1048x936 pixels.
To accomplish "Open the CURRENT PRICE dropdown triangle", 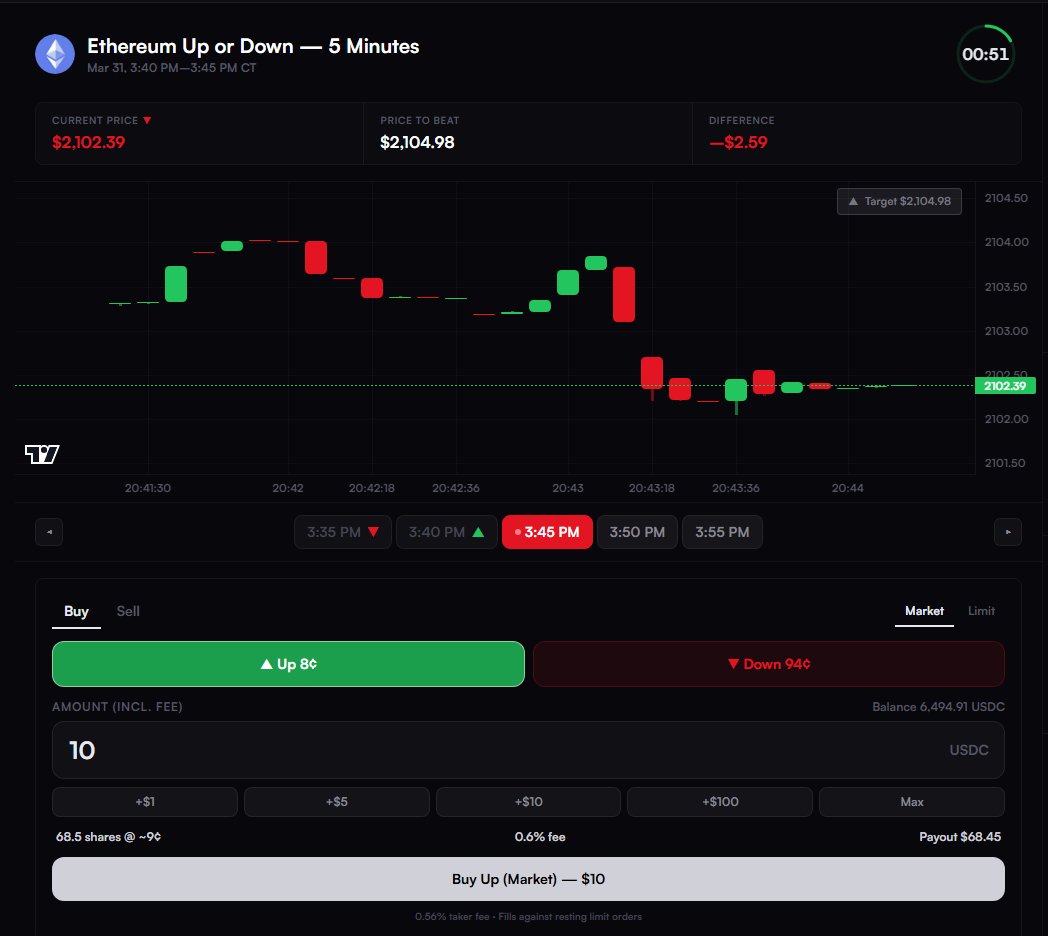I will click(x=147, y=119).
